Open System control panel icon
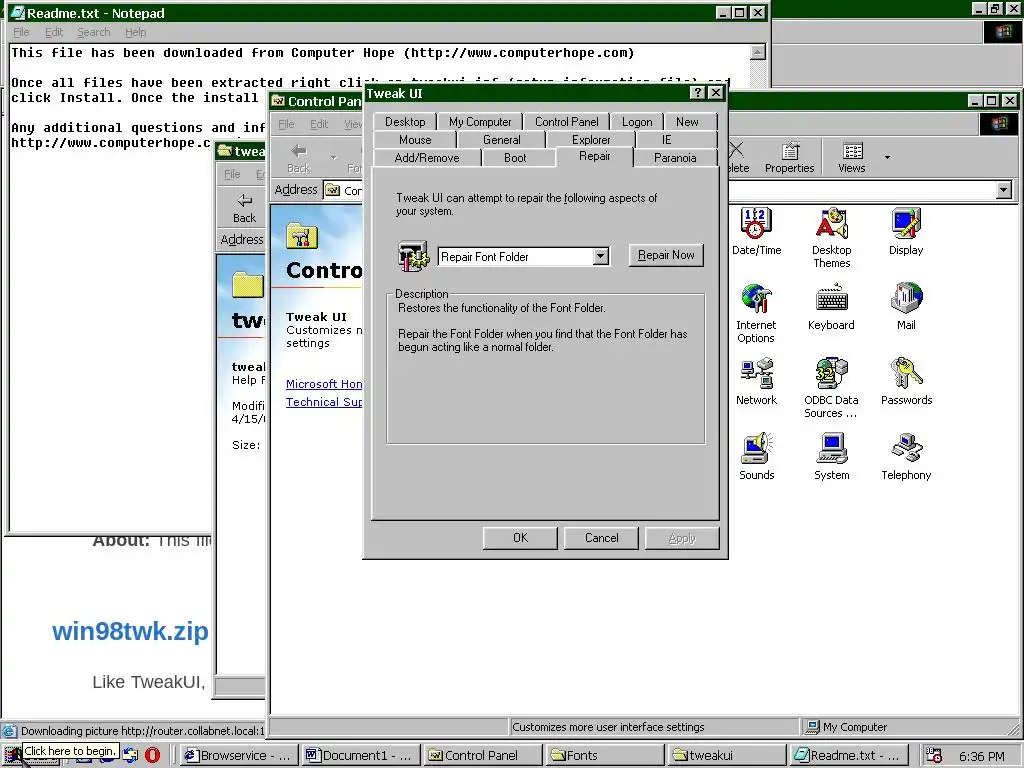1024x768 pixels. [x=831, y=456]
